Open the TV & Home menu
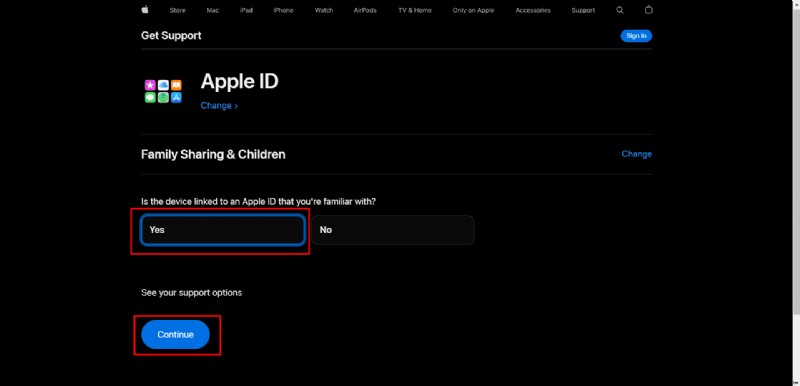 pos(415,10)
